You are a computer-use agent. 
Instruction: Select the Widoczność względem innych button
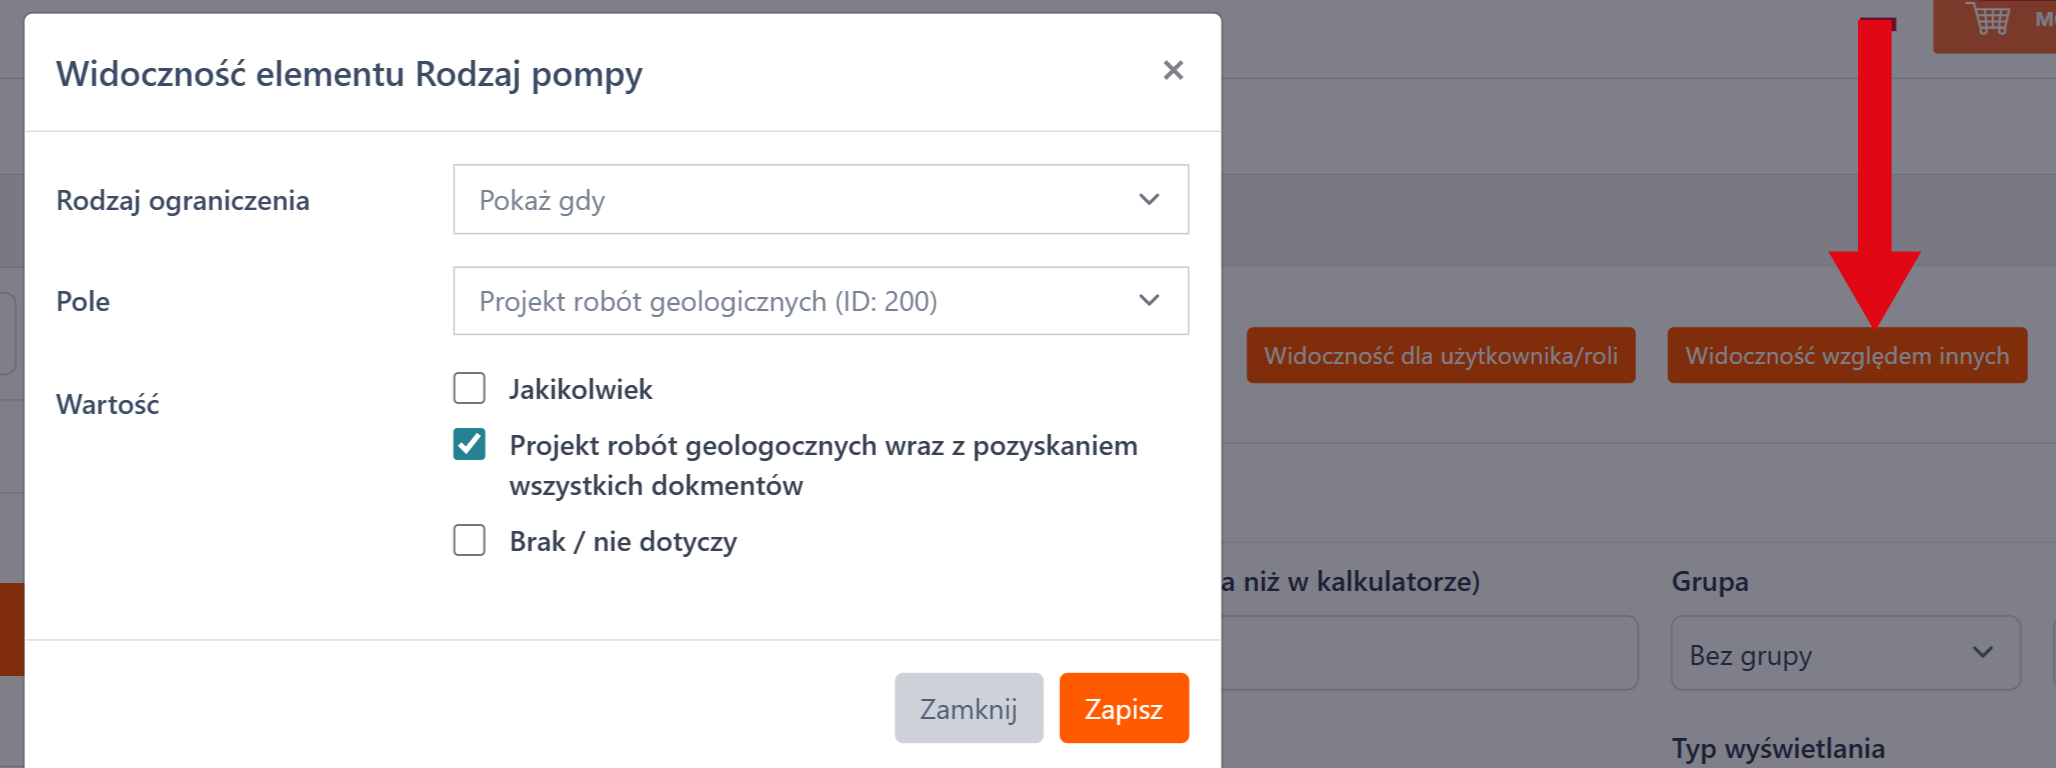pos(1846,355)
